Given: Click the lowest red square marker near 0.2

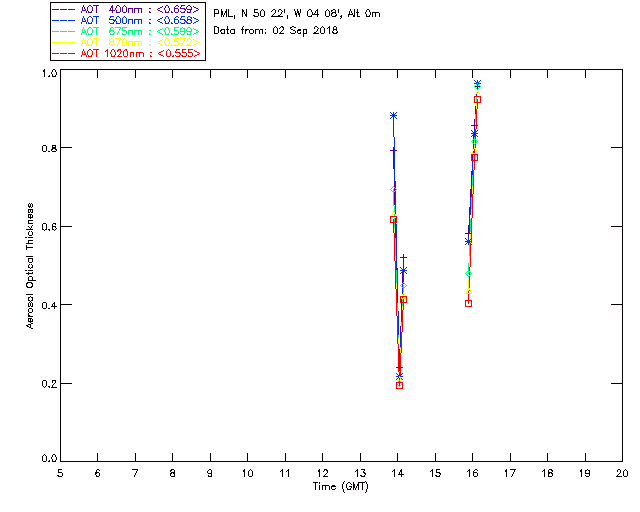Looking at the screenshot, I should tap(400, 385).
